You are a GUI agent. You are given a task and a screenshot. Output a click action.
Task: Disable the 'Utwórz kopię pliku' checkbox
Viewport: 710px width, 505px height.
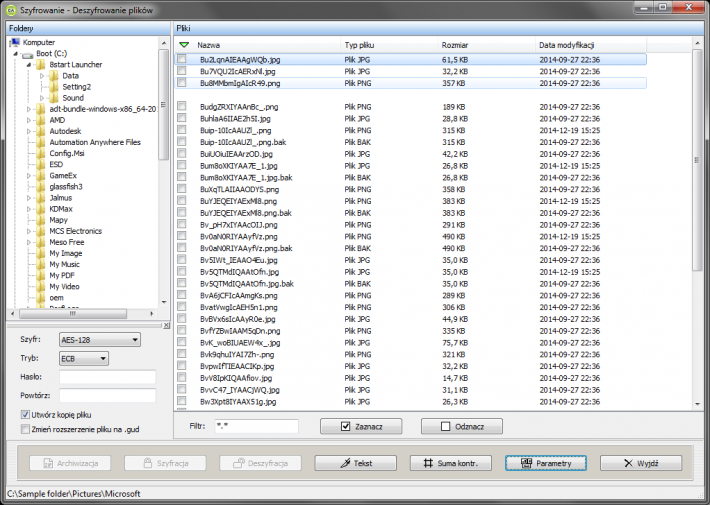[25, 414]
